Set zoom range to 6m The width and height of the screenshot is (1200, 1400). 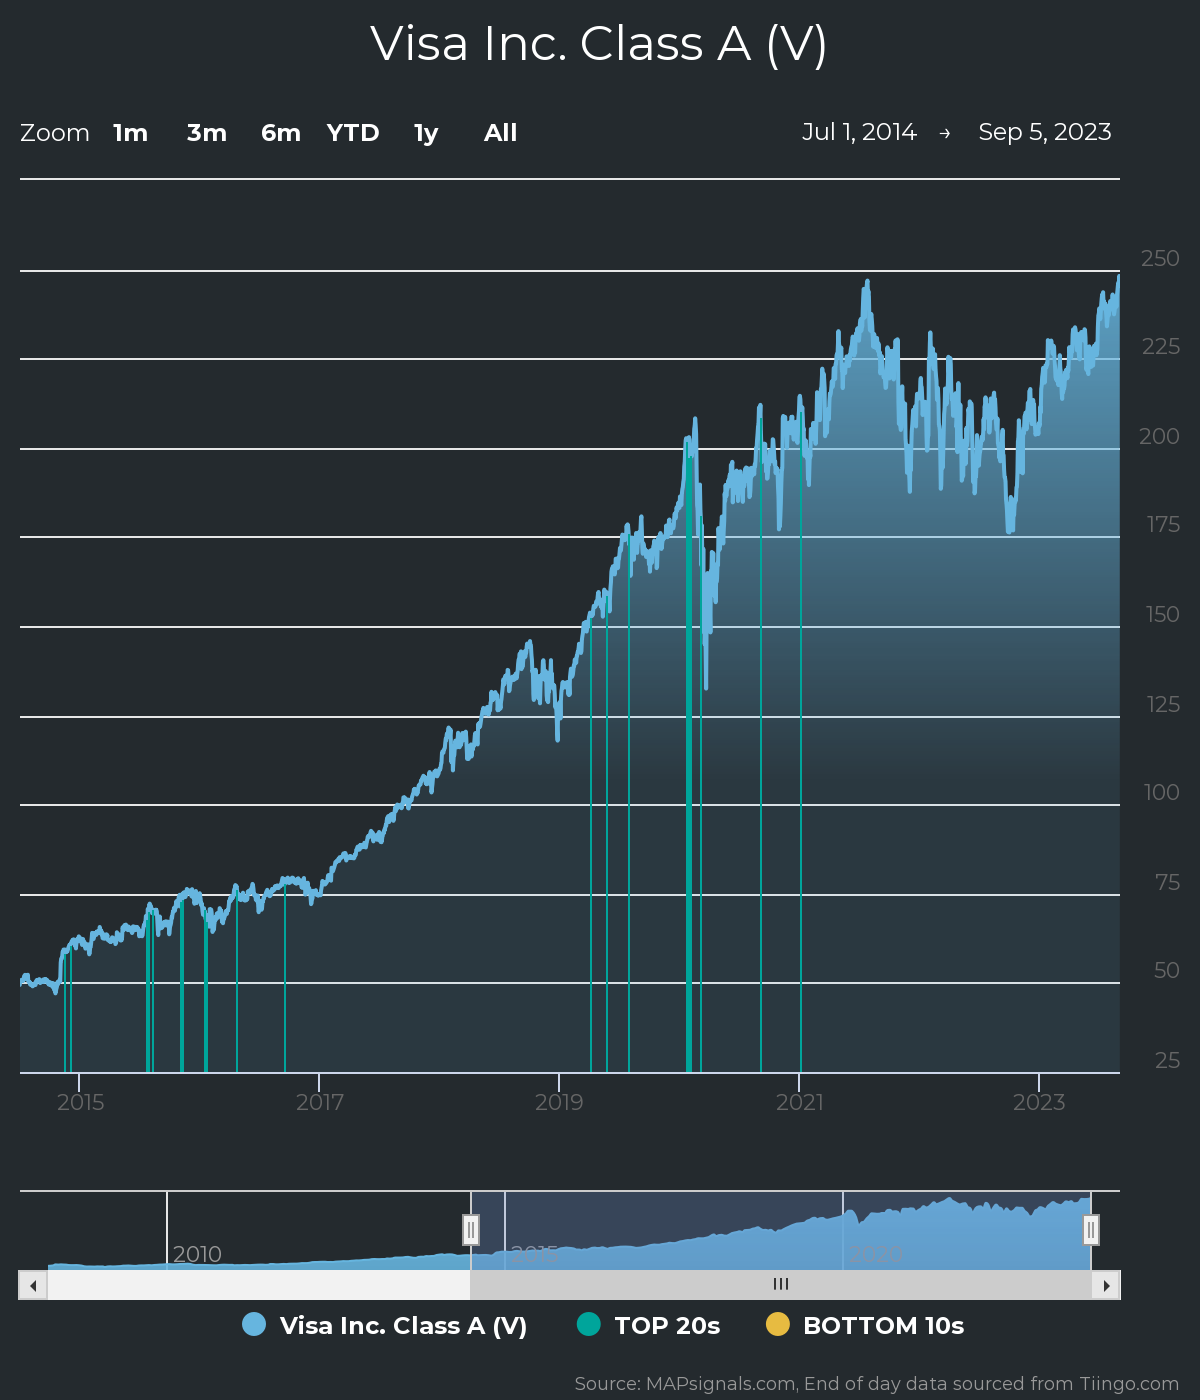point(281,133)
